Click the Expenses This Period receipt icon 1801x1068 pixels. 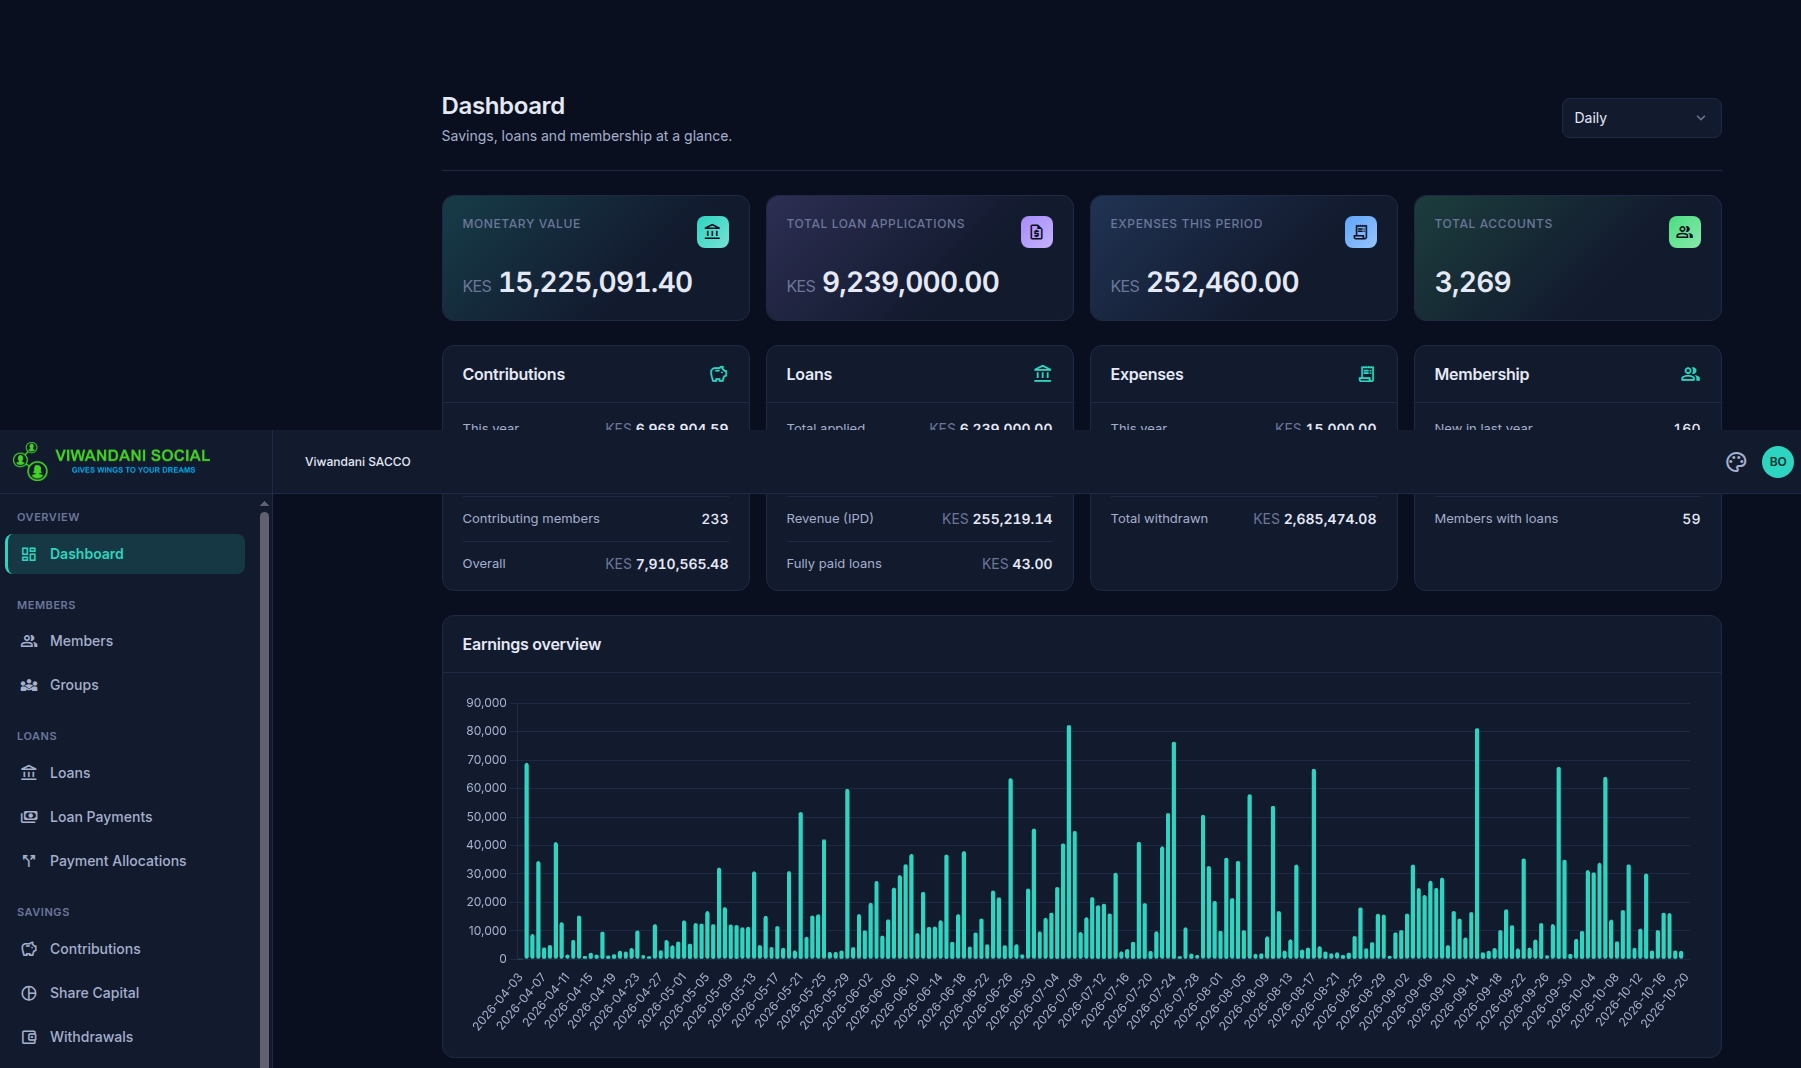click(1360, 232)
